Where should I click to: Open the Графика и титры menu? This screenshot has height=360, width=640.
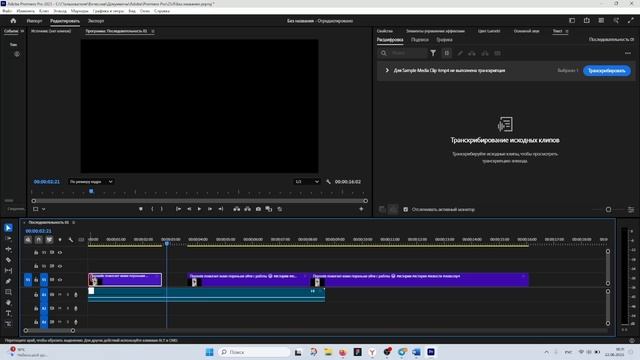point(108,11)
